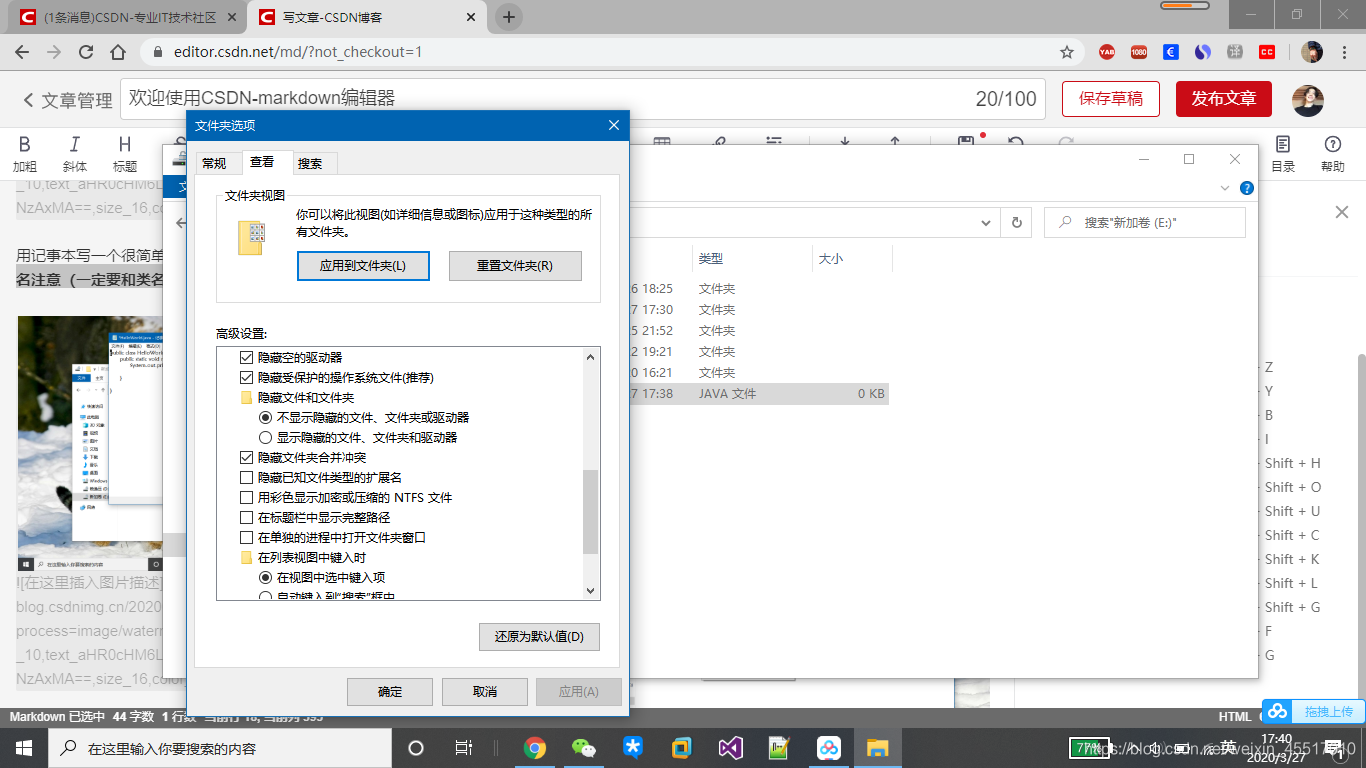
Task: Click 还原为默认值(D) button
Action: point(540,637)
